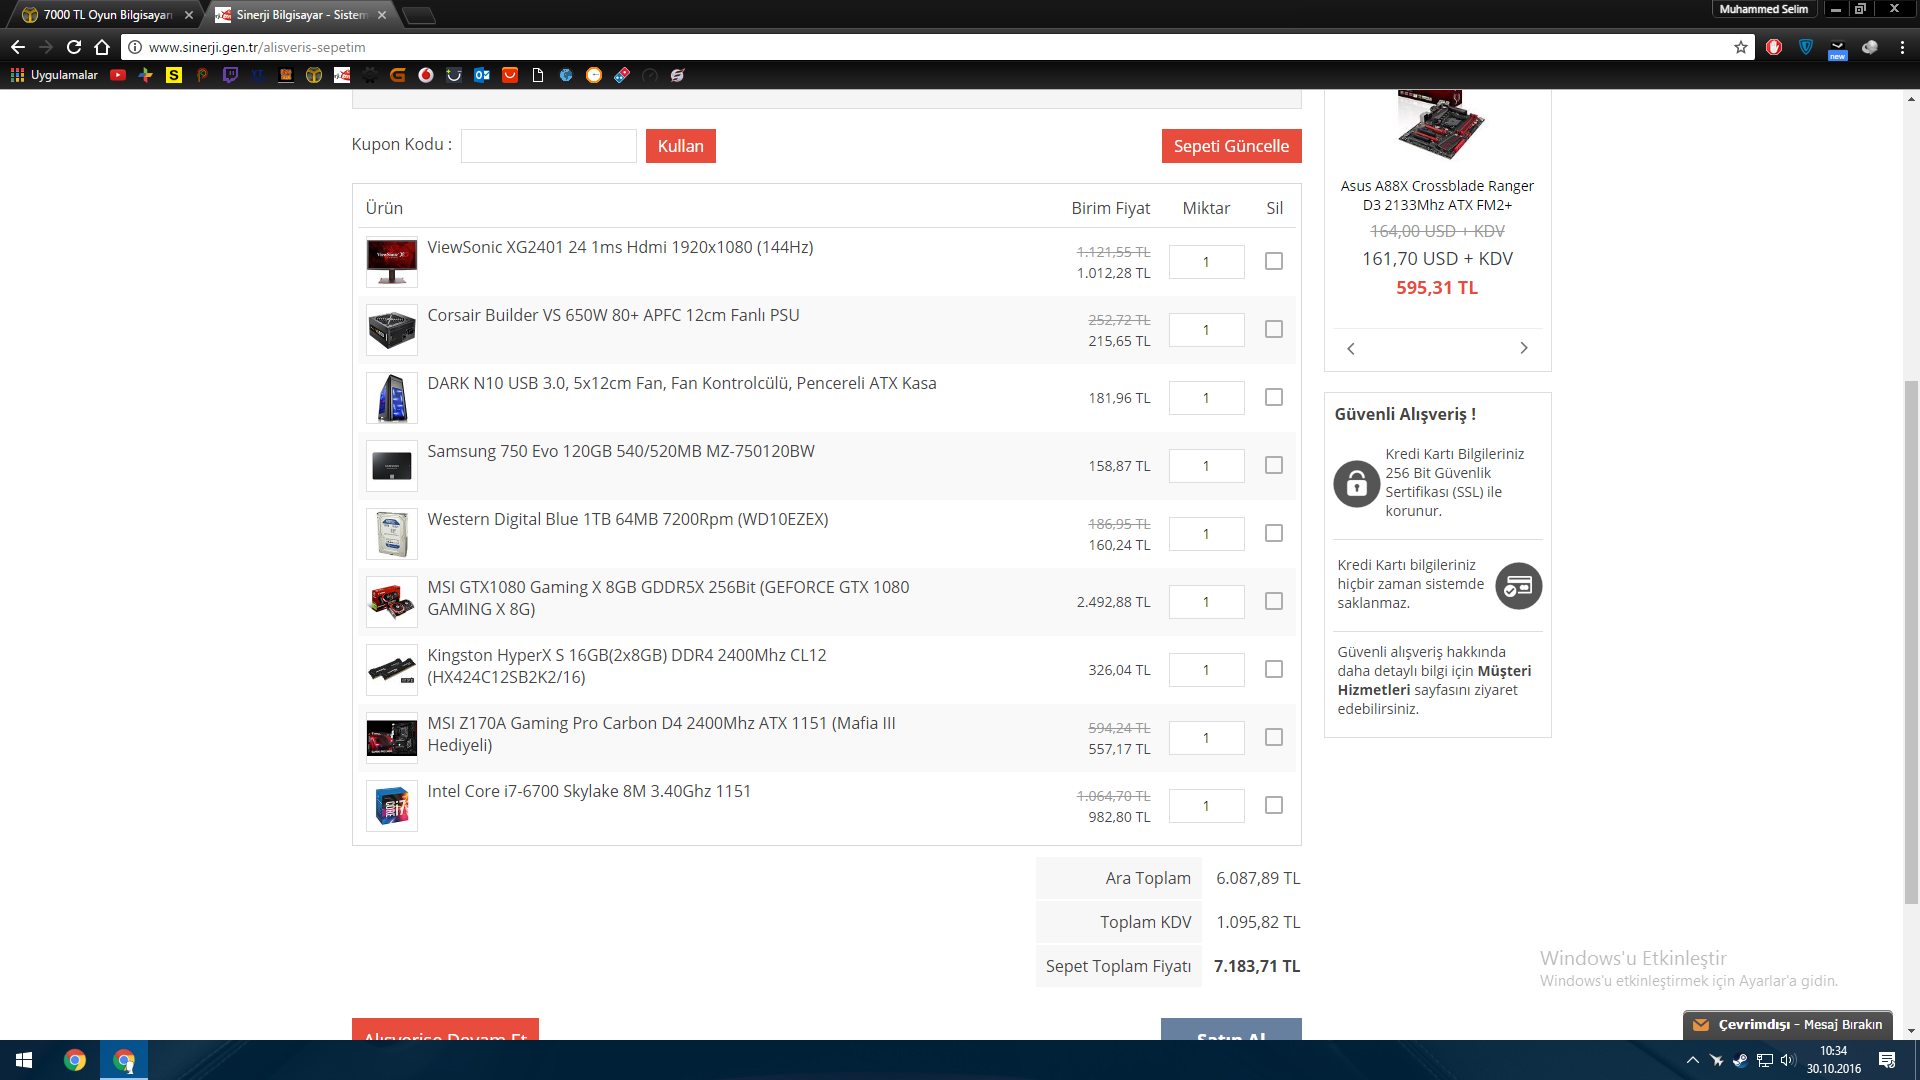Bookmark this page with the star icon
The height and width of the screenshot is (1080, 1920).
click(x=1741, y=47)
